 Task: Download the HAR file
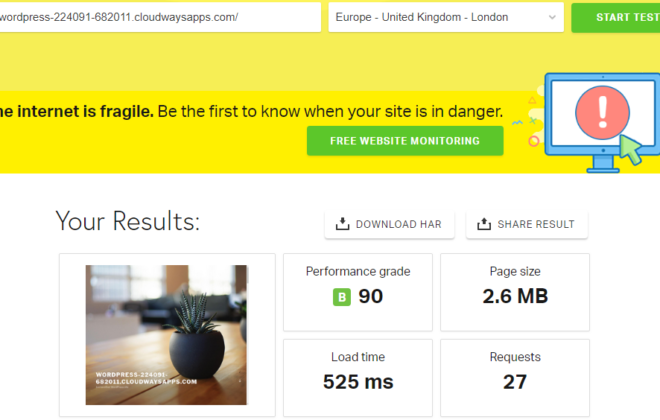pos(389,224)
